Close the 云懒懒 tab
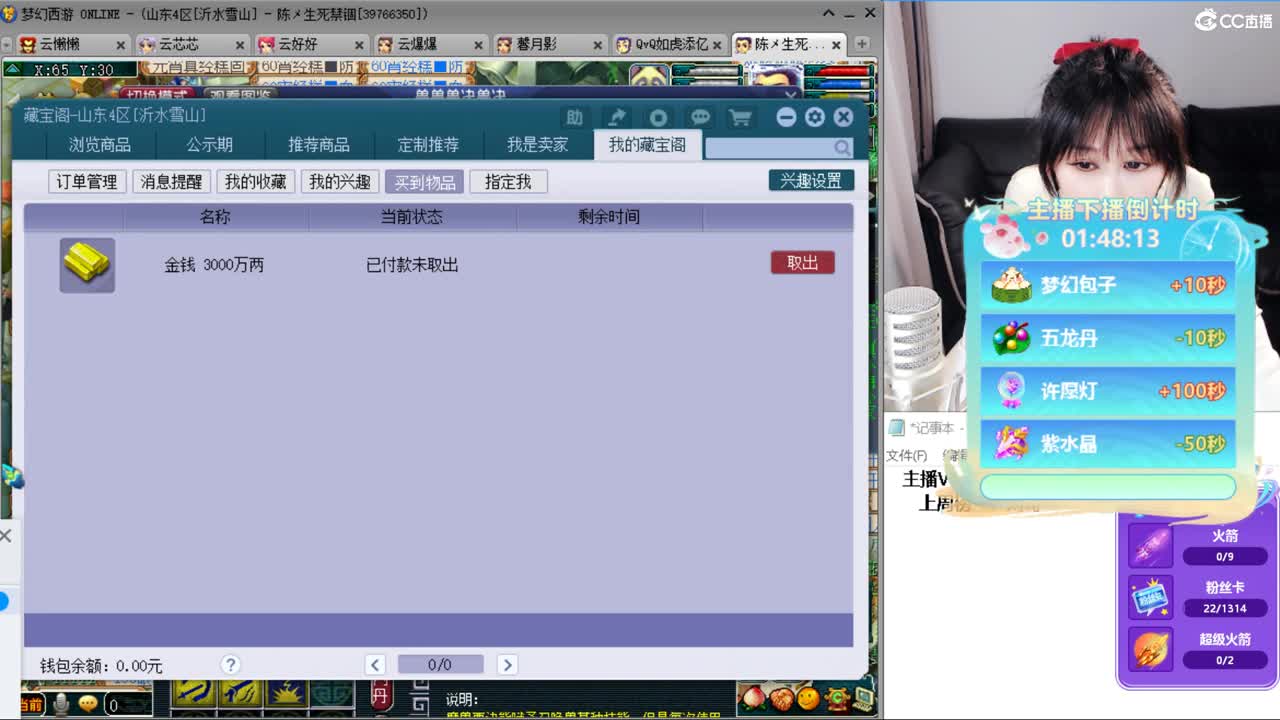1280x720 pixels. tap(121, 45)
